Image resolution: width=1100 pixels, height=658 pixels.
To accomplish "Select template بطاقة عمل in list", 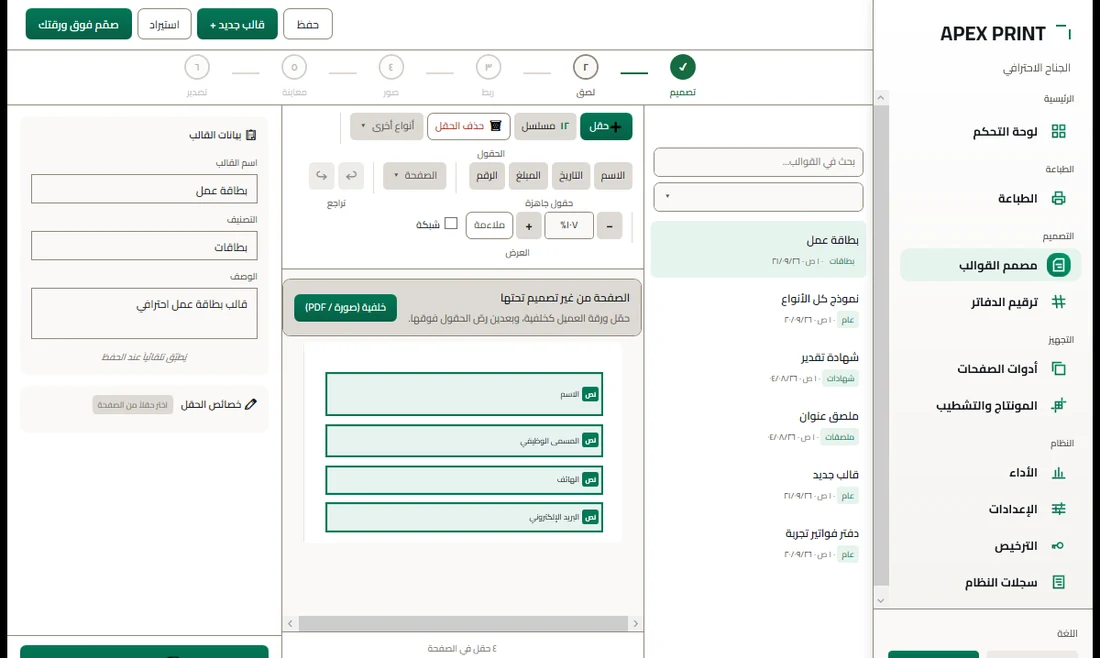I will [x=758, y=250].
